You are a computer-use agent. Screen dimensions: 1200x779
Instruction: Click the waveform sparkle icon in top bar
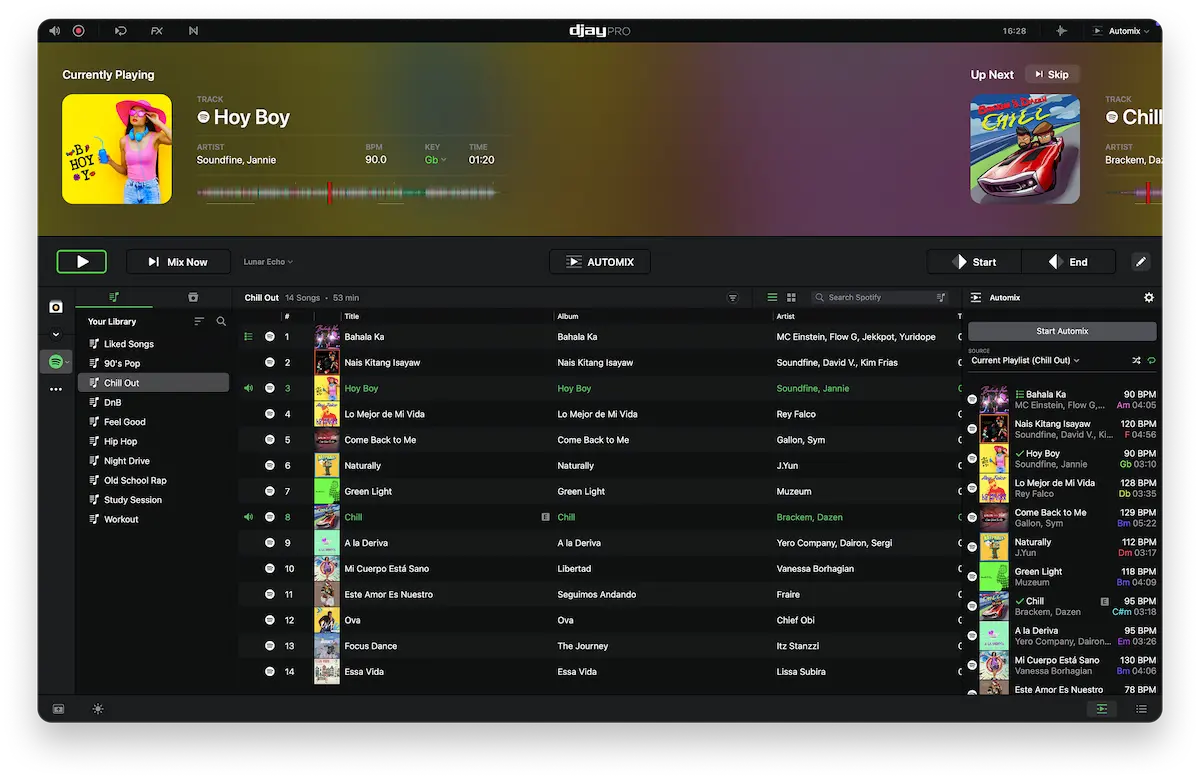(x=1061, y=31)
